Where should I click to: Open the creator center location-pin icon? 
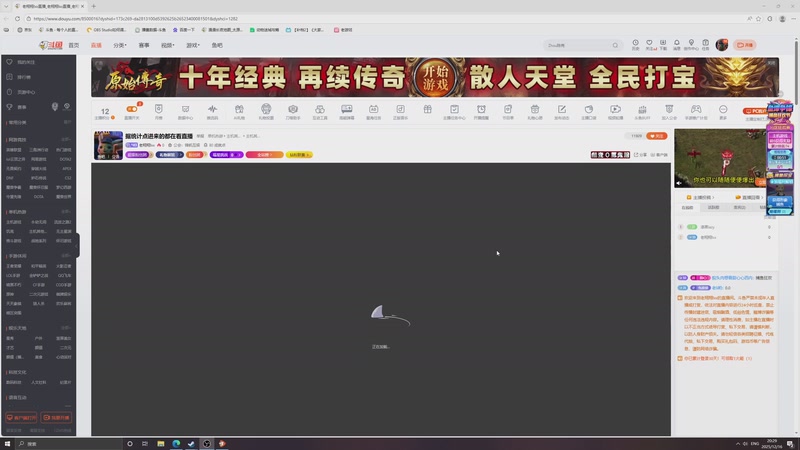(x=691, y=43)
